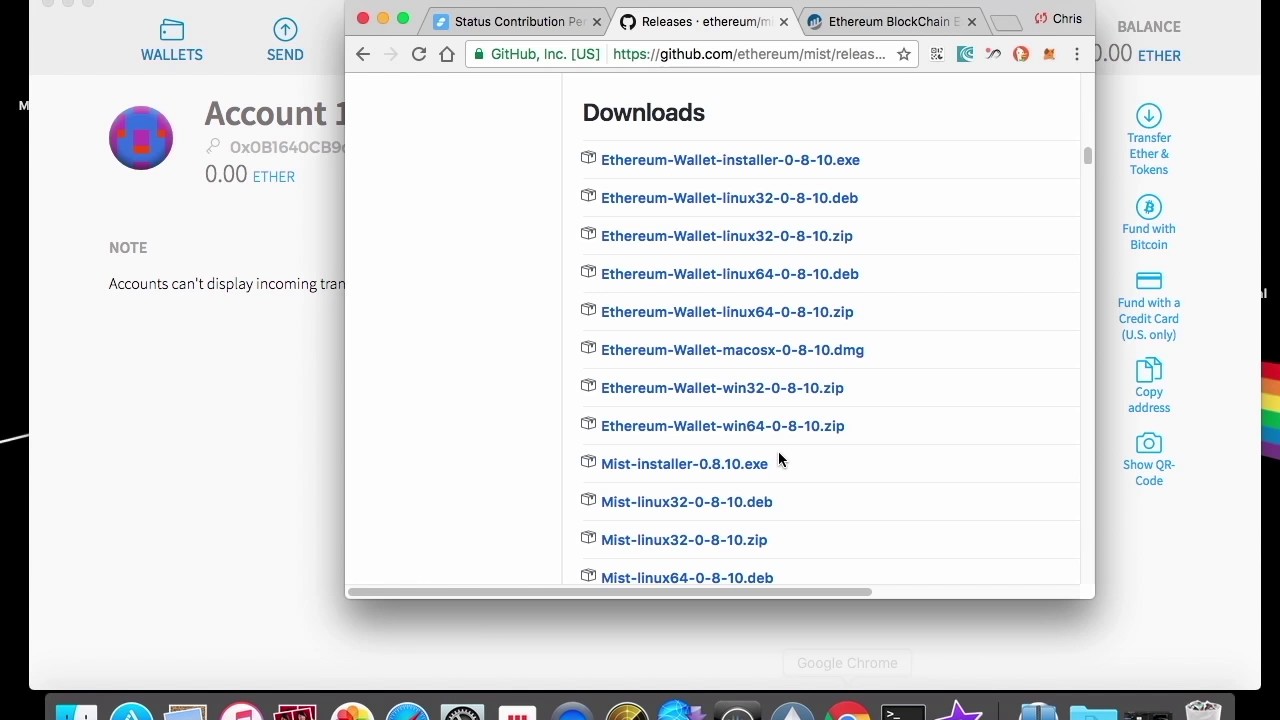Download Ethereum-Wallet-win32-0-8-10.zip
The height and width of the screenshot is (720, 1280).
[722, 388]
